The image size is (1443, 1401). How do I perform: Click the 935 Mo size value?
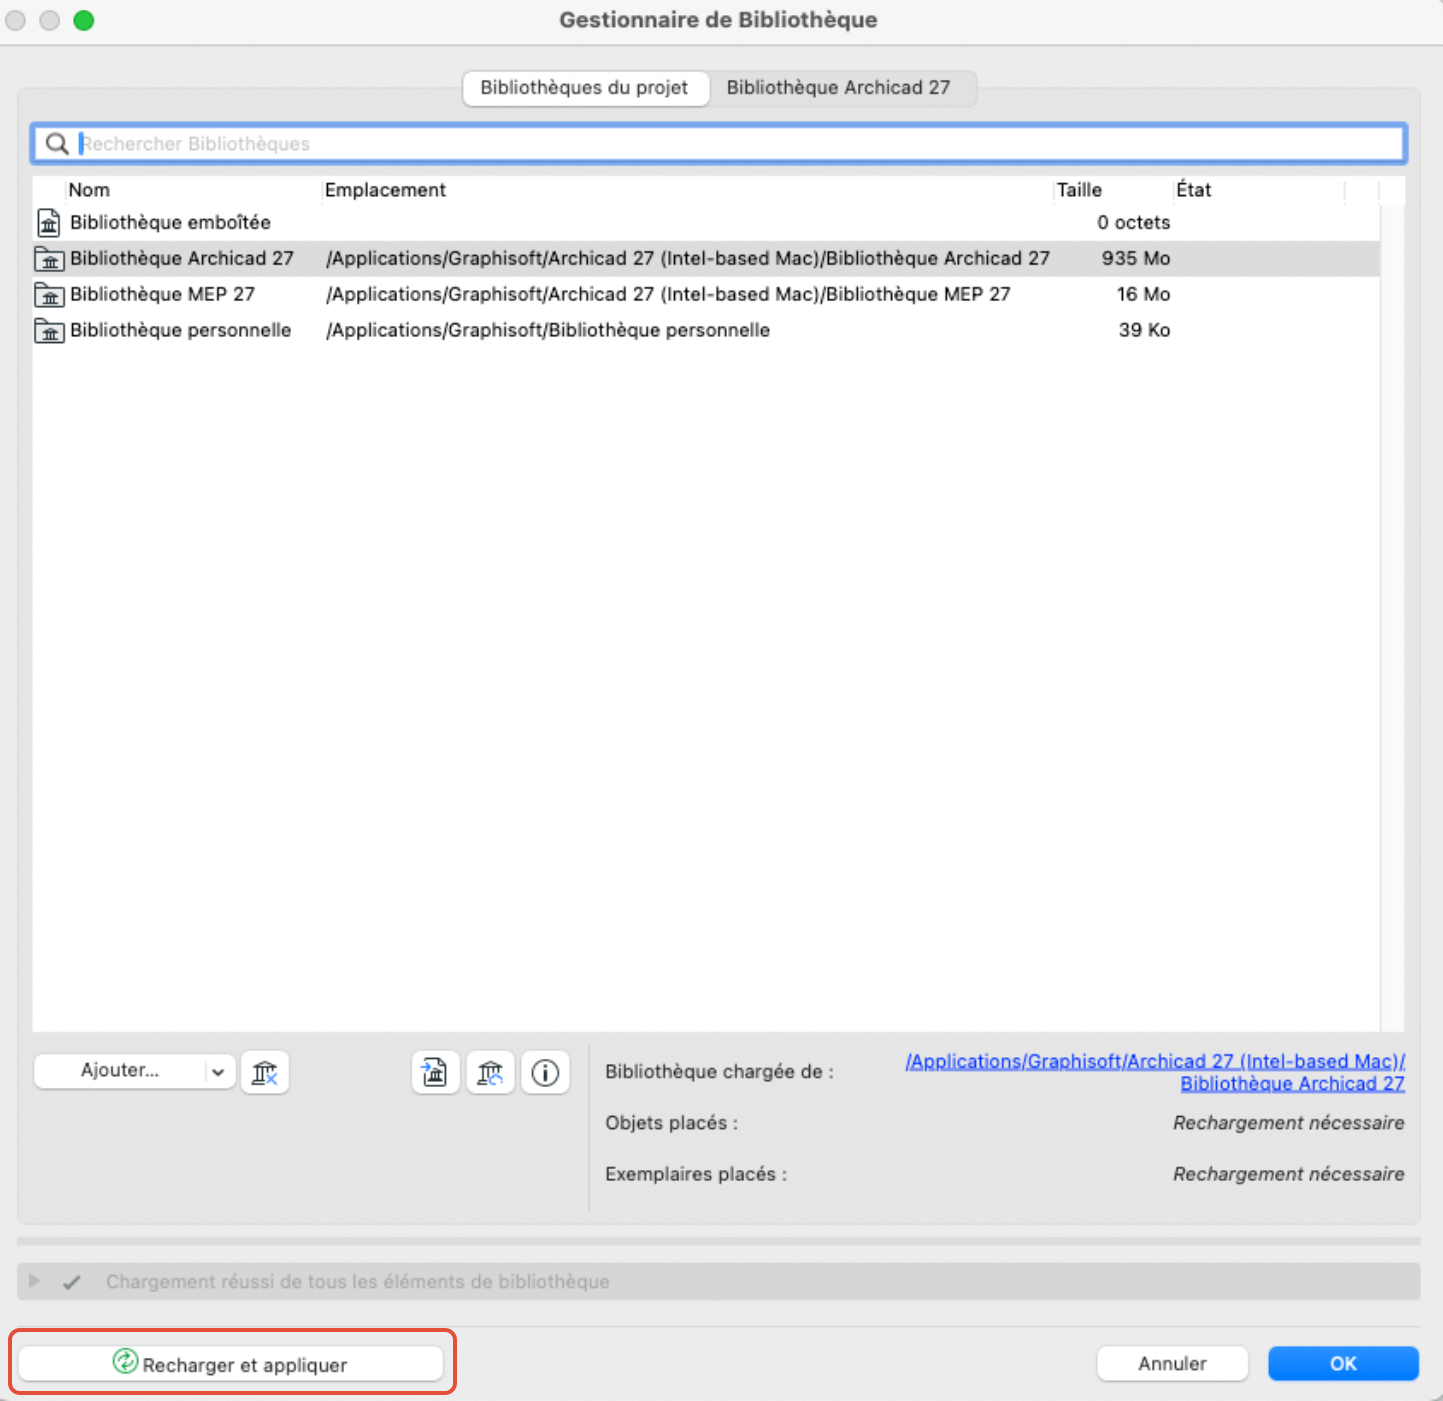[1136, 258]
